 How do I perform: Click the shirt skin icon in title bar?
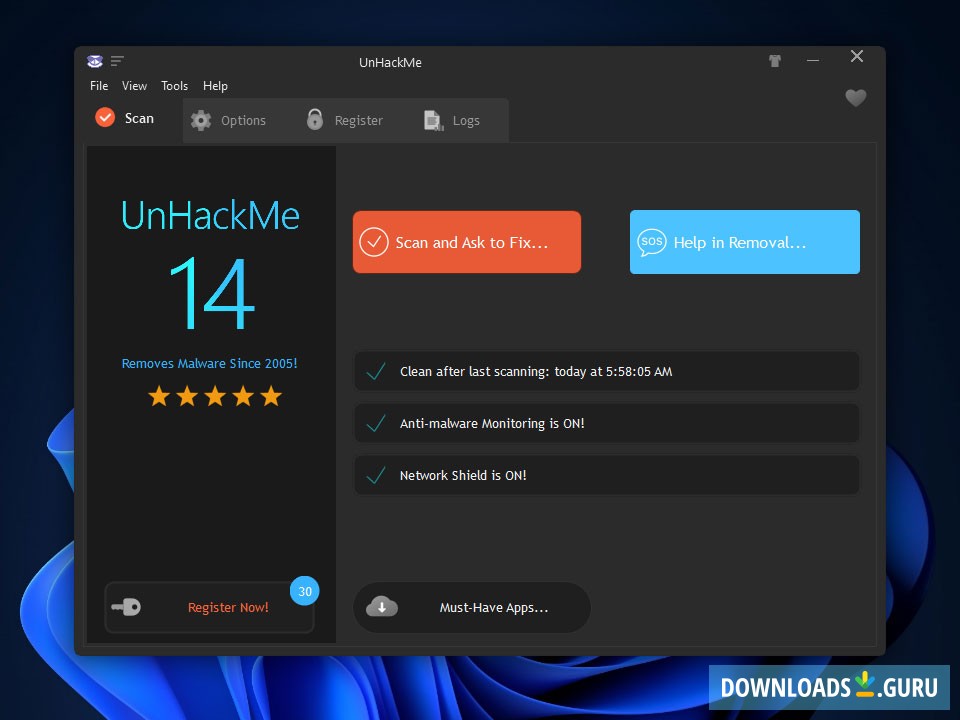click(x=775, y=61)
